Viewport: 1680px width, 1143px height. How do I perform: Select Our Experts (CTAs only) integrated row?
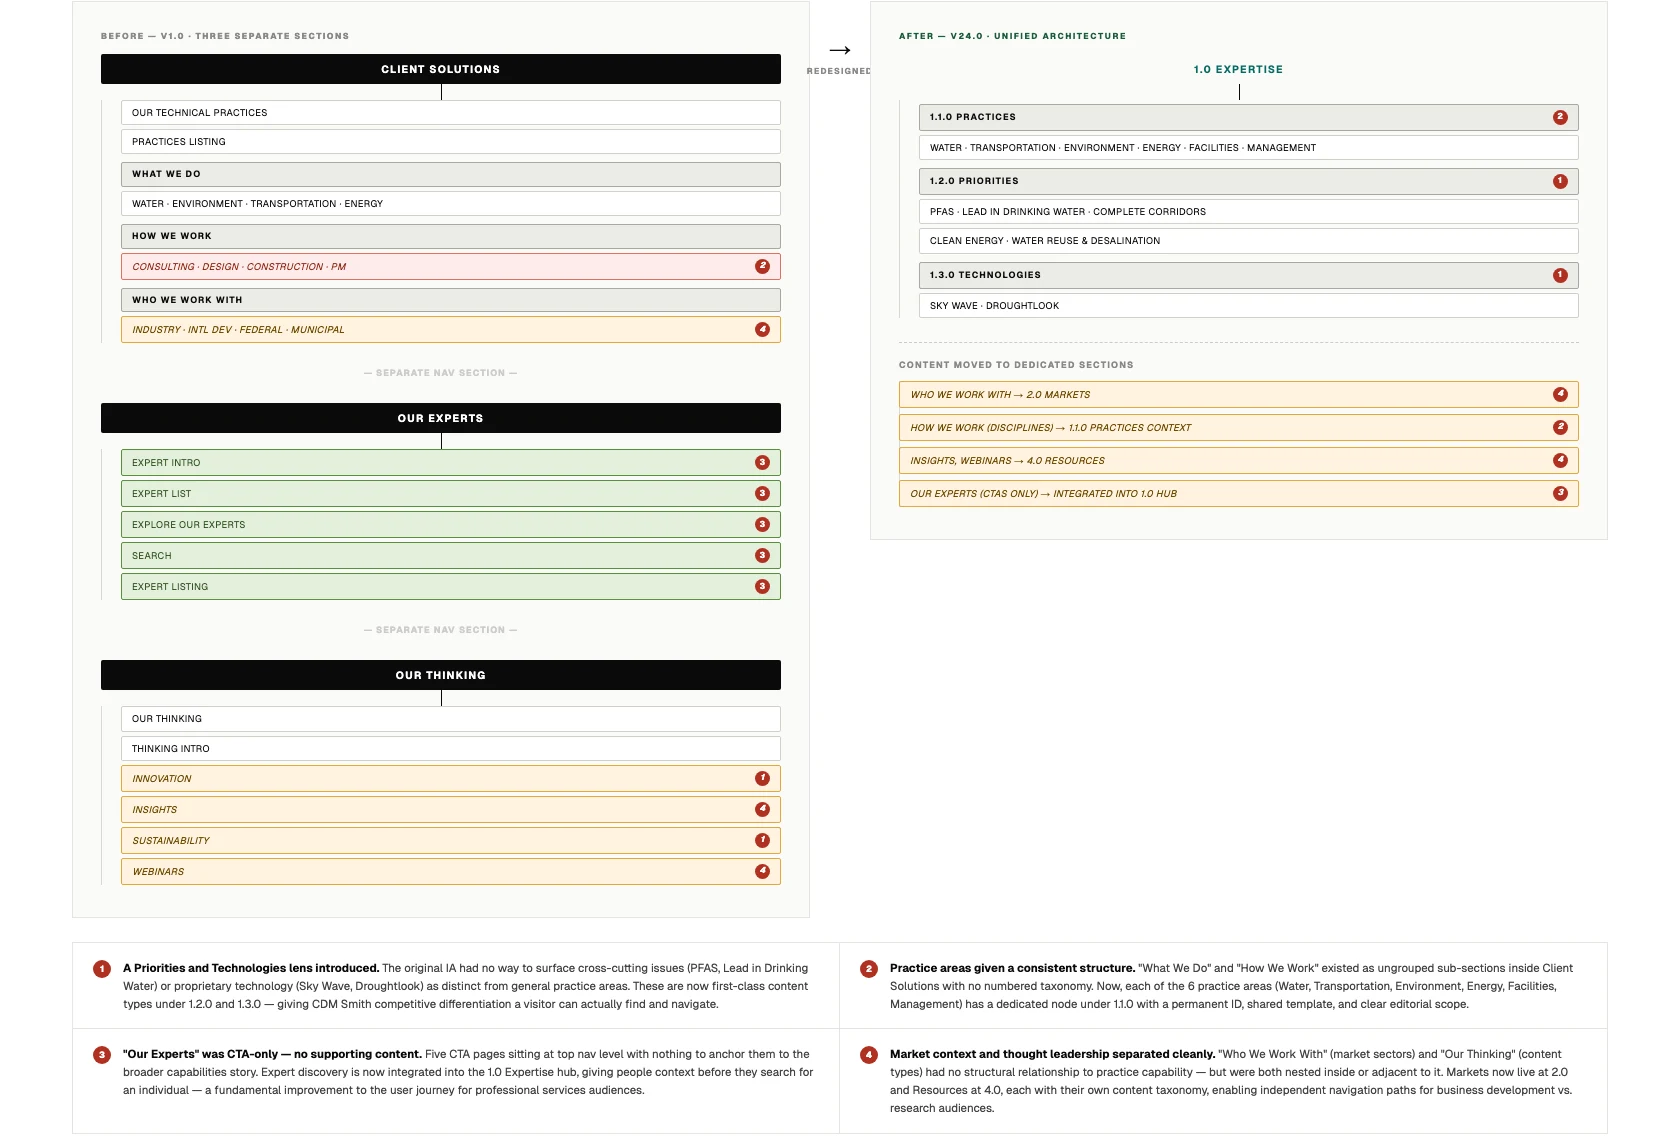(x=1239, y=493)
